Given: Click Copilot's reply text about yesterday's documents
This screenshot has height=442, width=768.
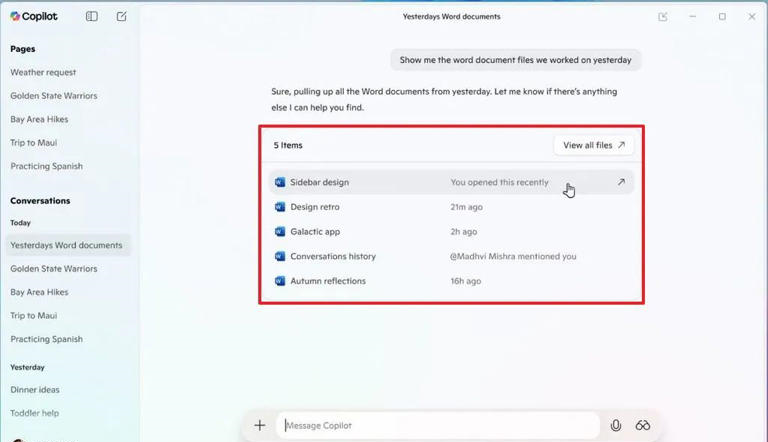Looking at the screenshot, I should [x=444, y=99].
